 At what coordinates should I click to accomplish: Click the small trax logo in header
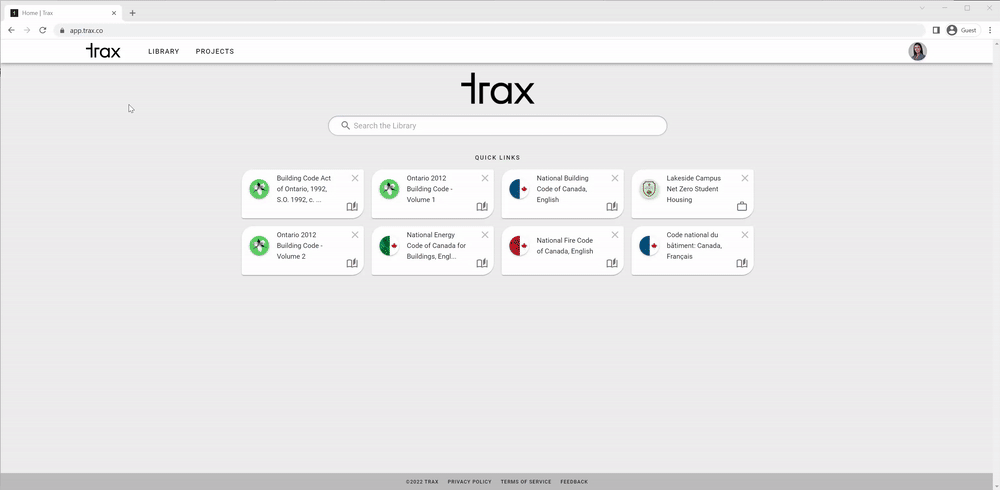point(103,51)
